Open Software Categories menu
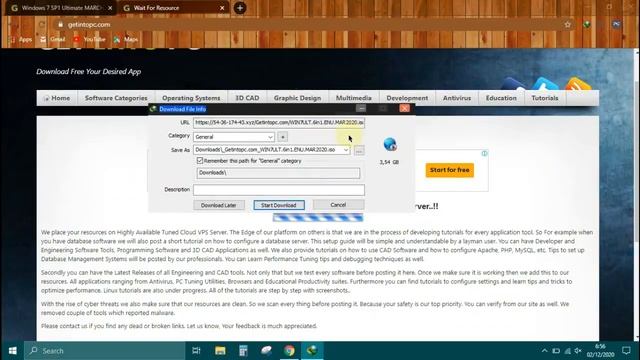The height and width of the screenshot is (360, 640). pyautogui.click(x=116, y=98)
